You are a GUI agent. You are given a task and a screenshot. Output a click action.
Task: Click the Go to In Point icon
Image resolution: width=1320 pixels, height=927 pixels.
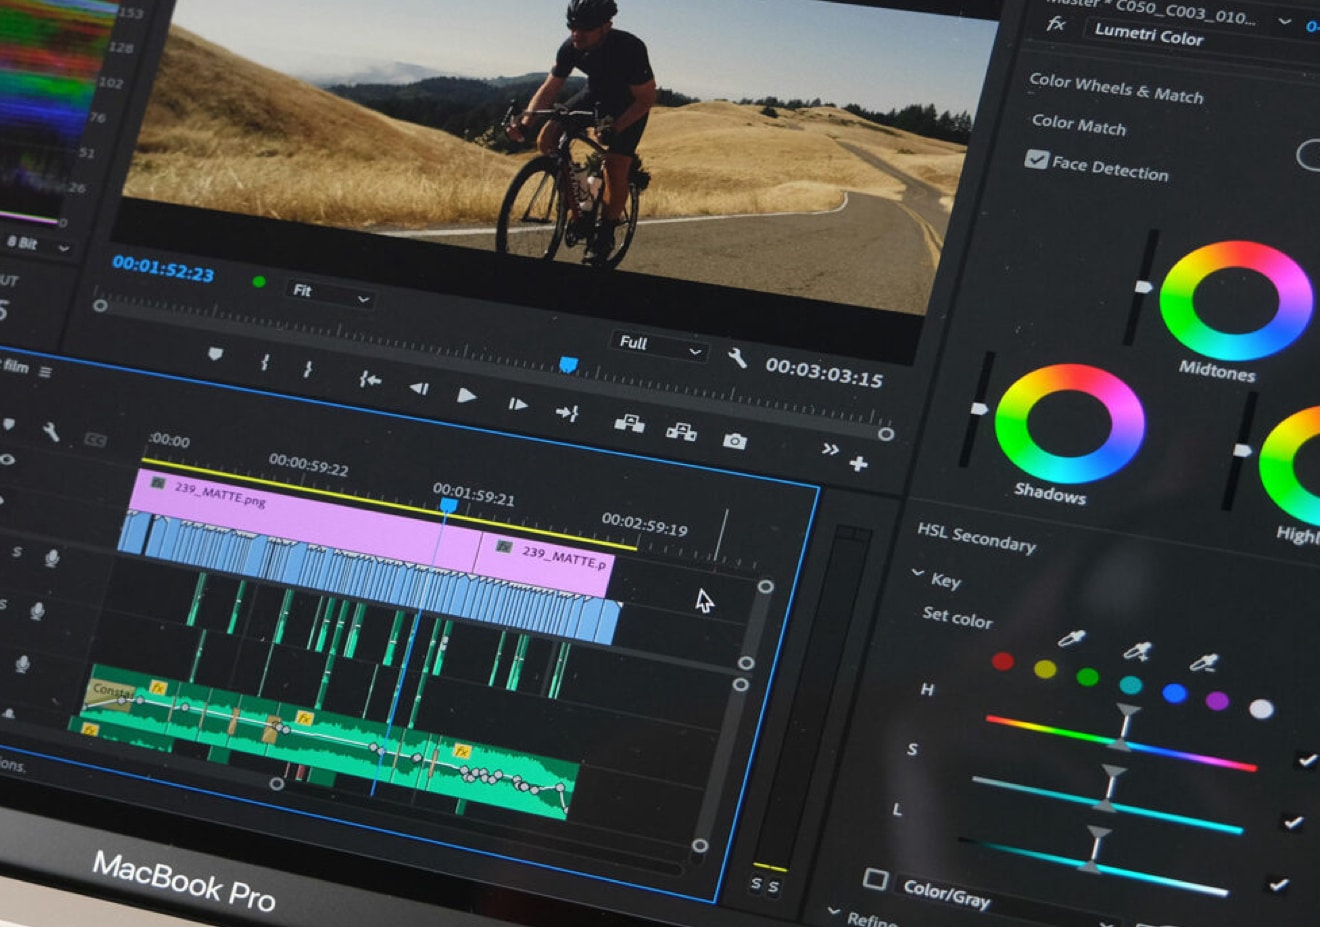tap(371, 378)
